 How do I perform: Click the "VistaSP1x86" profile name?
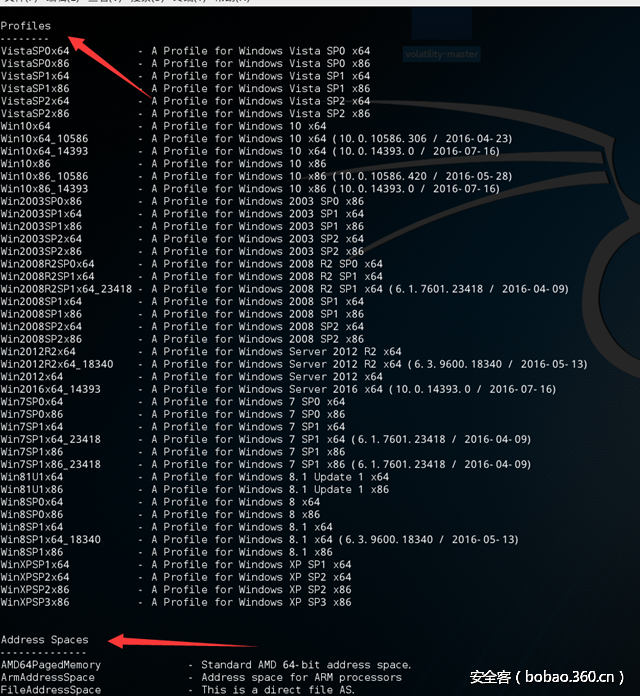pos(35,88)
